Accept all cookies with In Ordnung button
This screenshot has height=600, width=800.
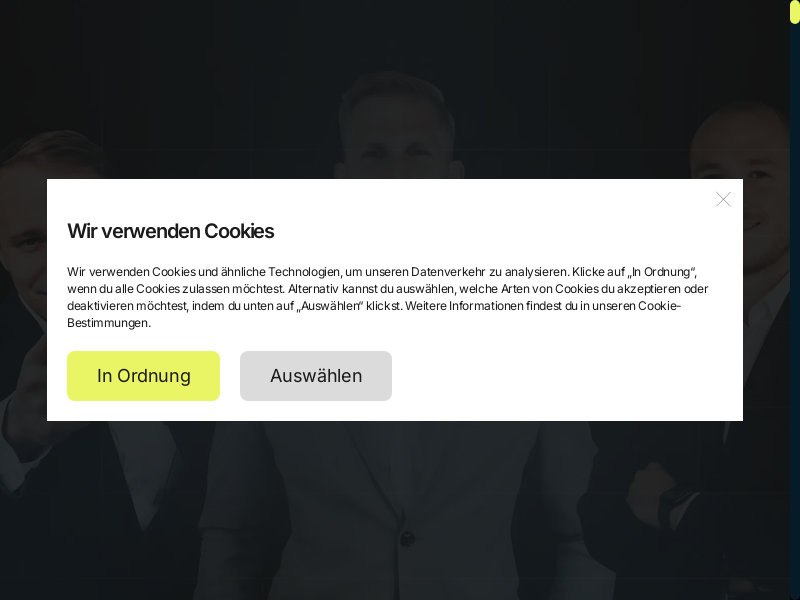pos(143,376)
